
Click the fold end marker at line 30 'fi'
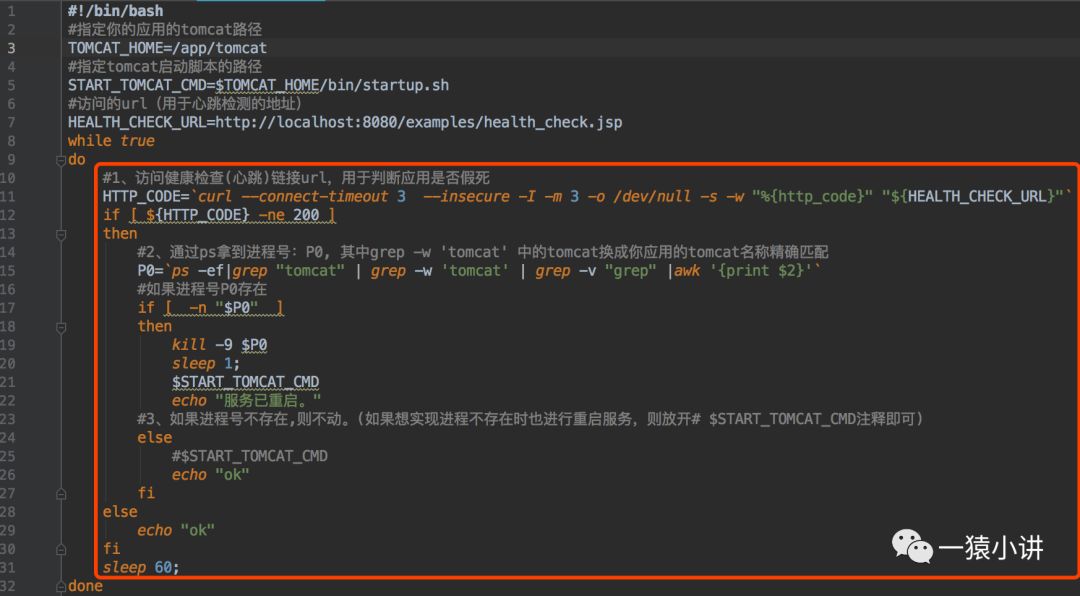coord(61,550)
